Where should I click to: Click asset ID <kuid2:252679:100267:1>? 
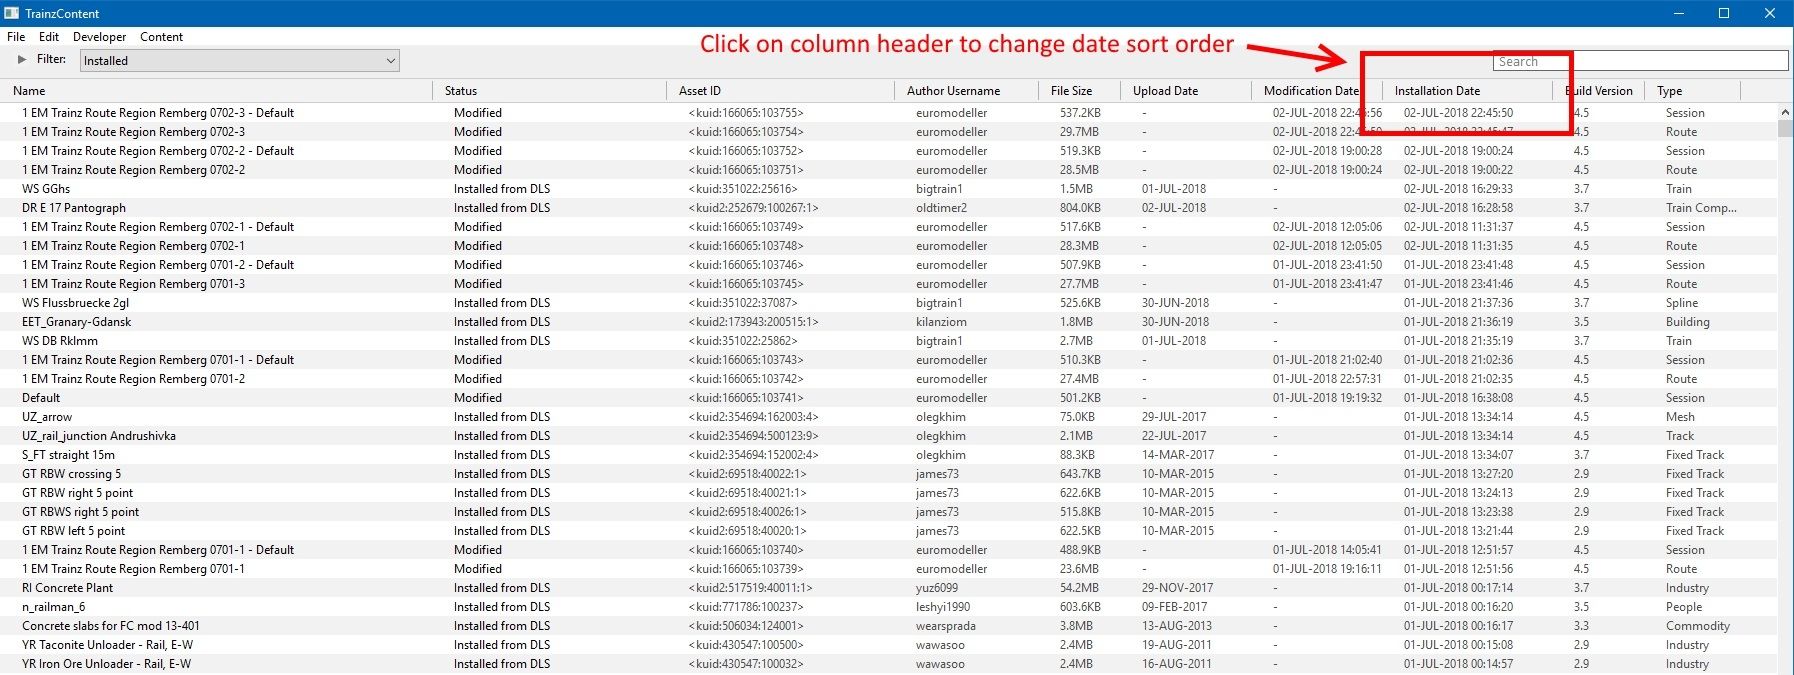pyautogui.click(x=754, y=208)
